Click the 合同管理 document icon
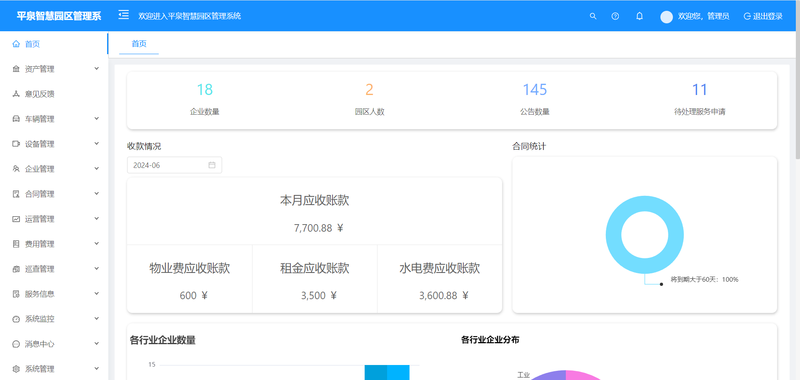The image size is (800, 380). 16,194
